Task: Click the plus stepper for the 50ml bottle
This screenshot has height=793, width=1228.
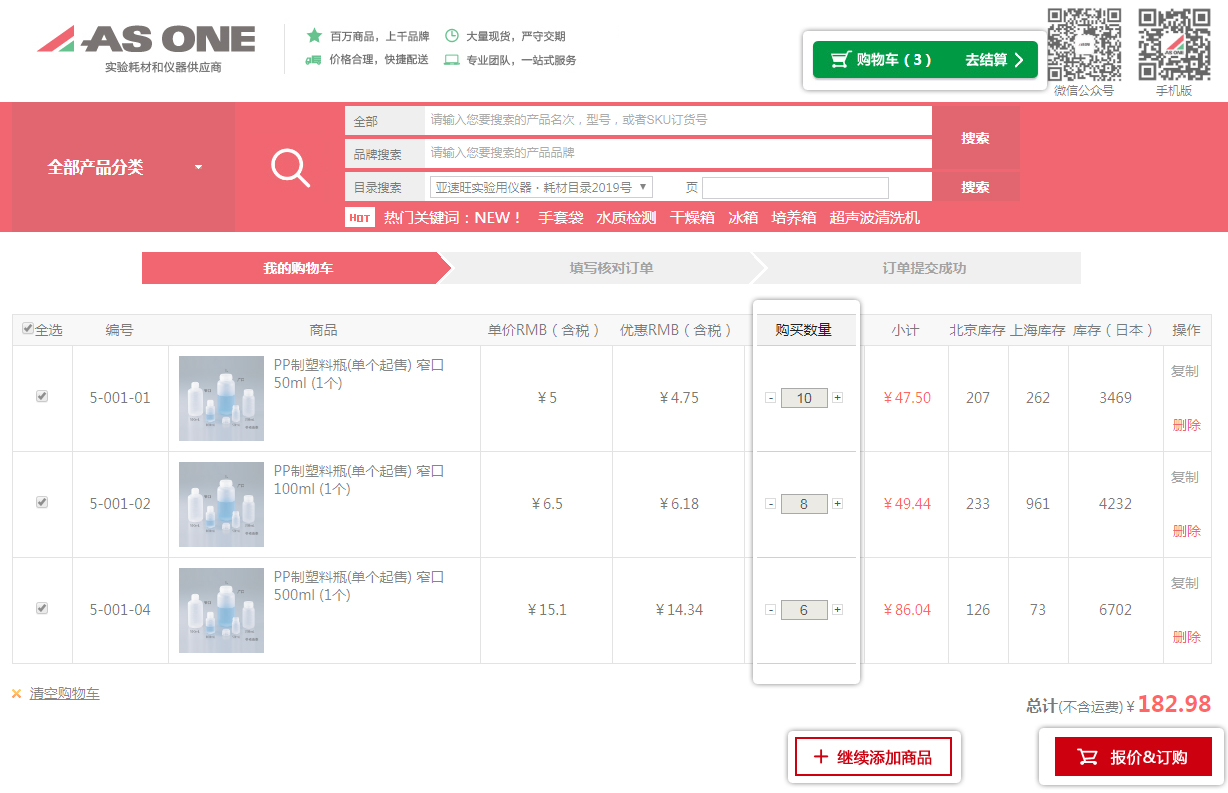Action: click(837, 398)
